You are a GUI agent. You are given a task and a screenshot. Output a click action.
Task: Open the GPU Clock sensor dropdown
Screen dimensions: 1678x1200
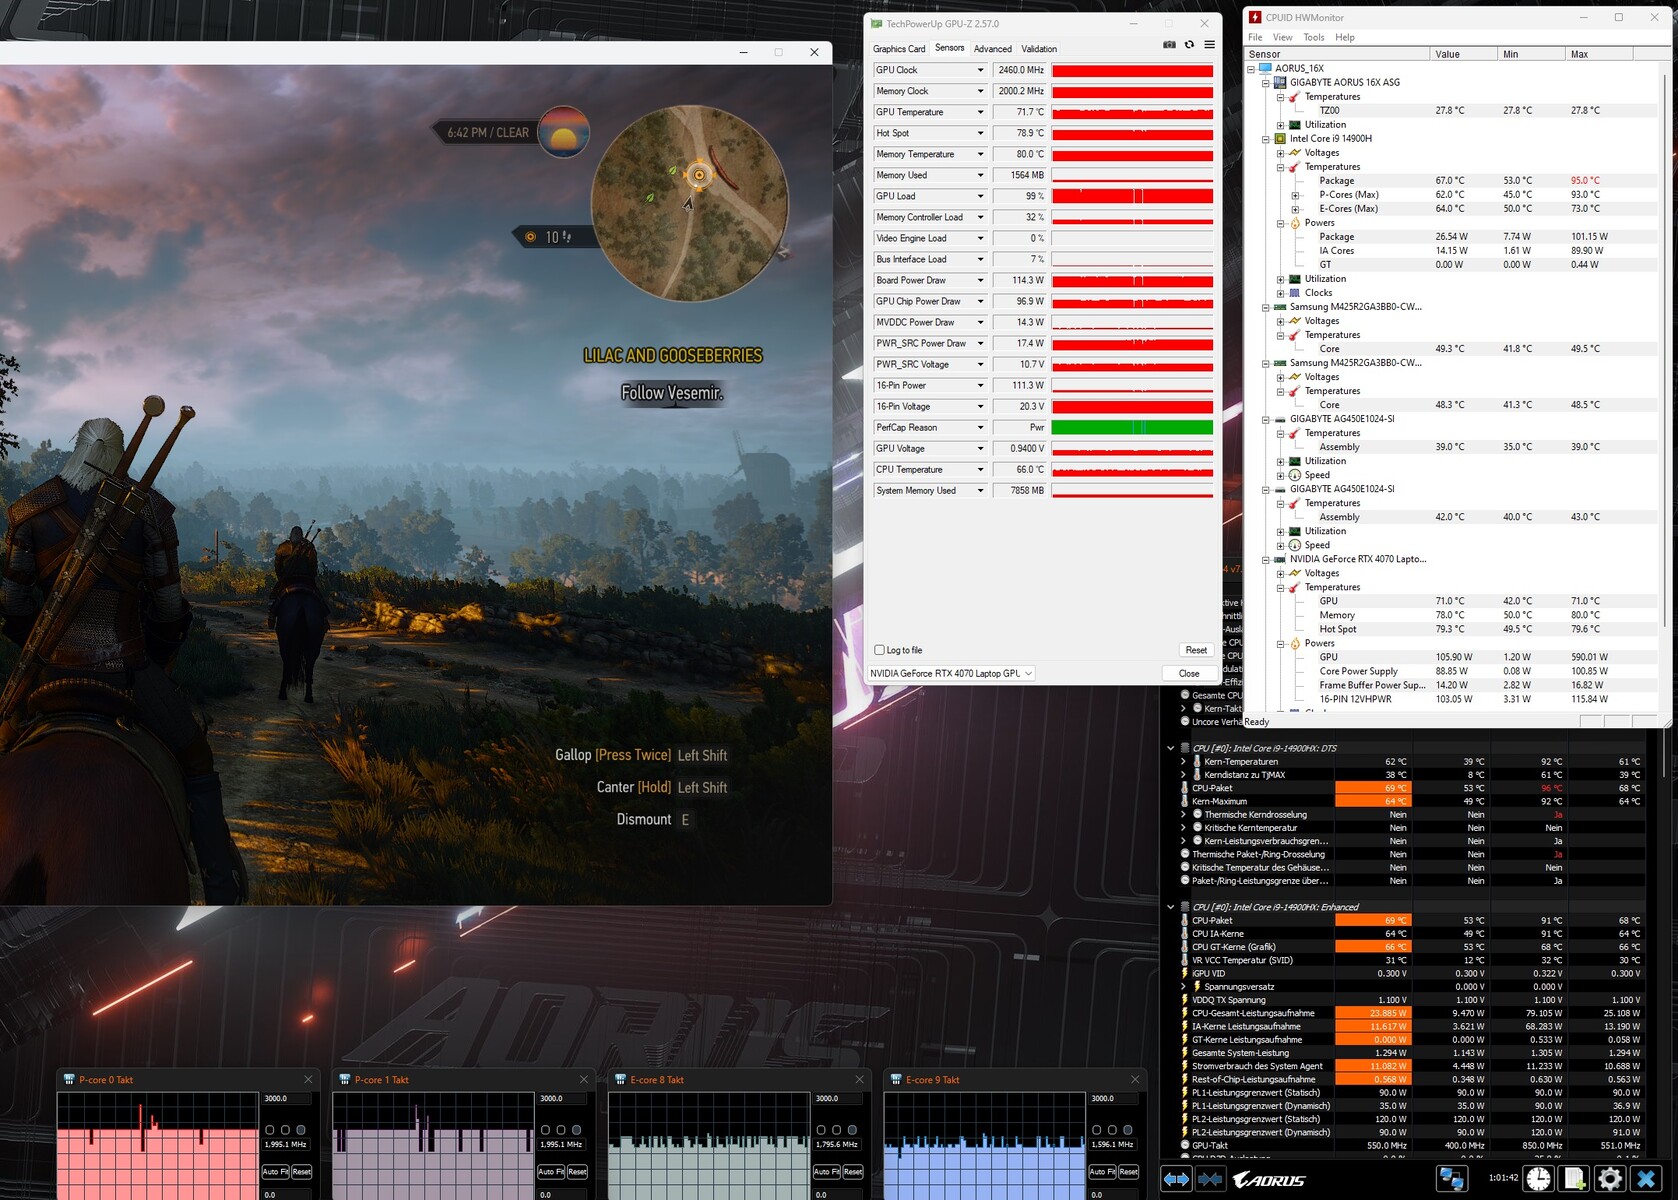click(980, 70)
